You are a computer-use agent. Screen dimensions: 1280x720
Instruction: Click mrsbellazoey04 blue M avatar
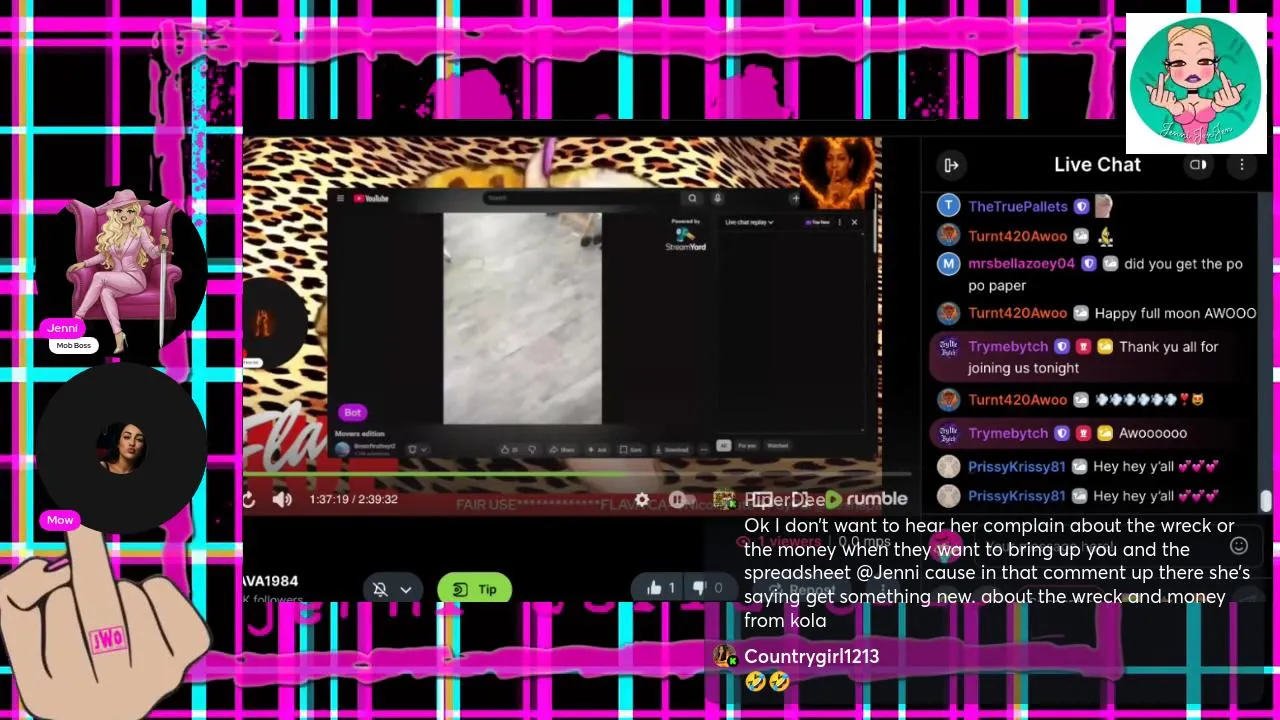pyautogui.click(x=948, y=264)
